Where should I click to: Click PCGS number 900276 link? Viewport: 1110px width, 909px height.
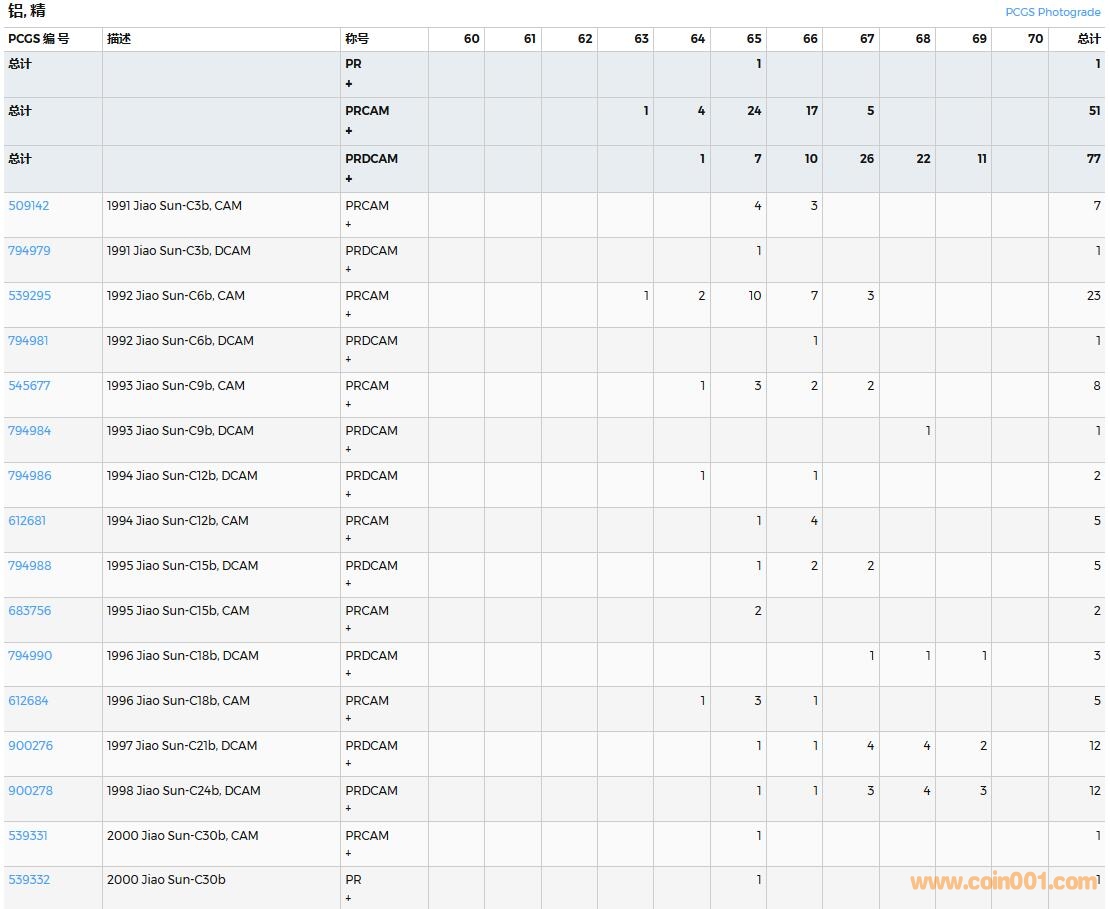click(x=30, y=746)
